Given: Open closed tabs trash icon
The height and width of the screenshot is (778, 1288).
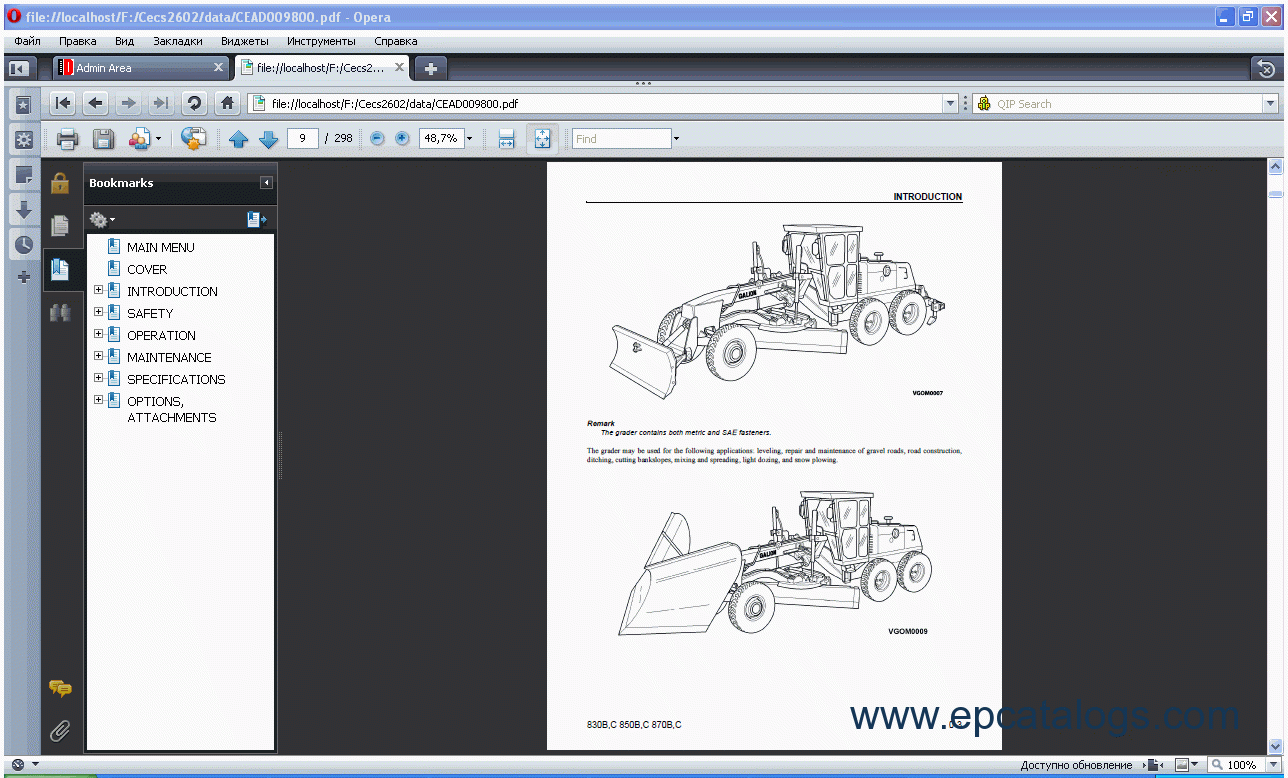Looking at the screenshot, I should (1266, 68).
